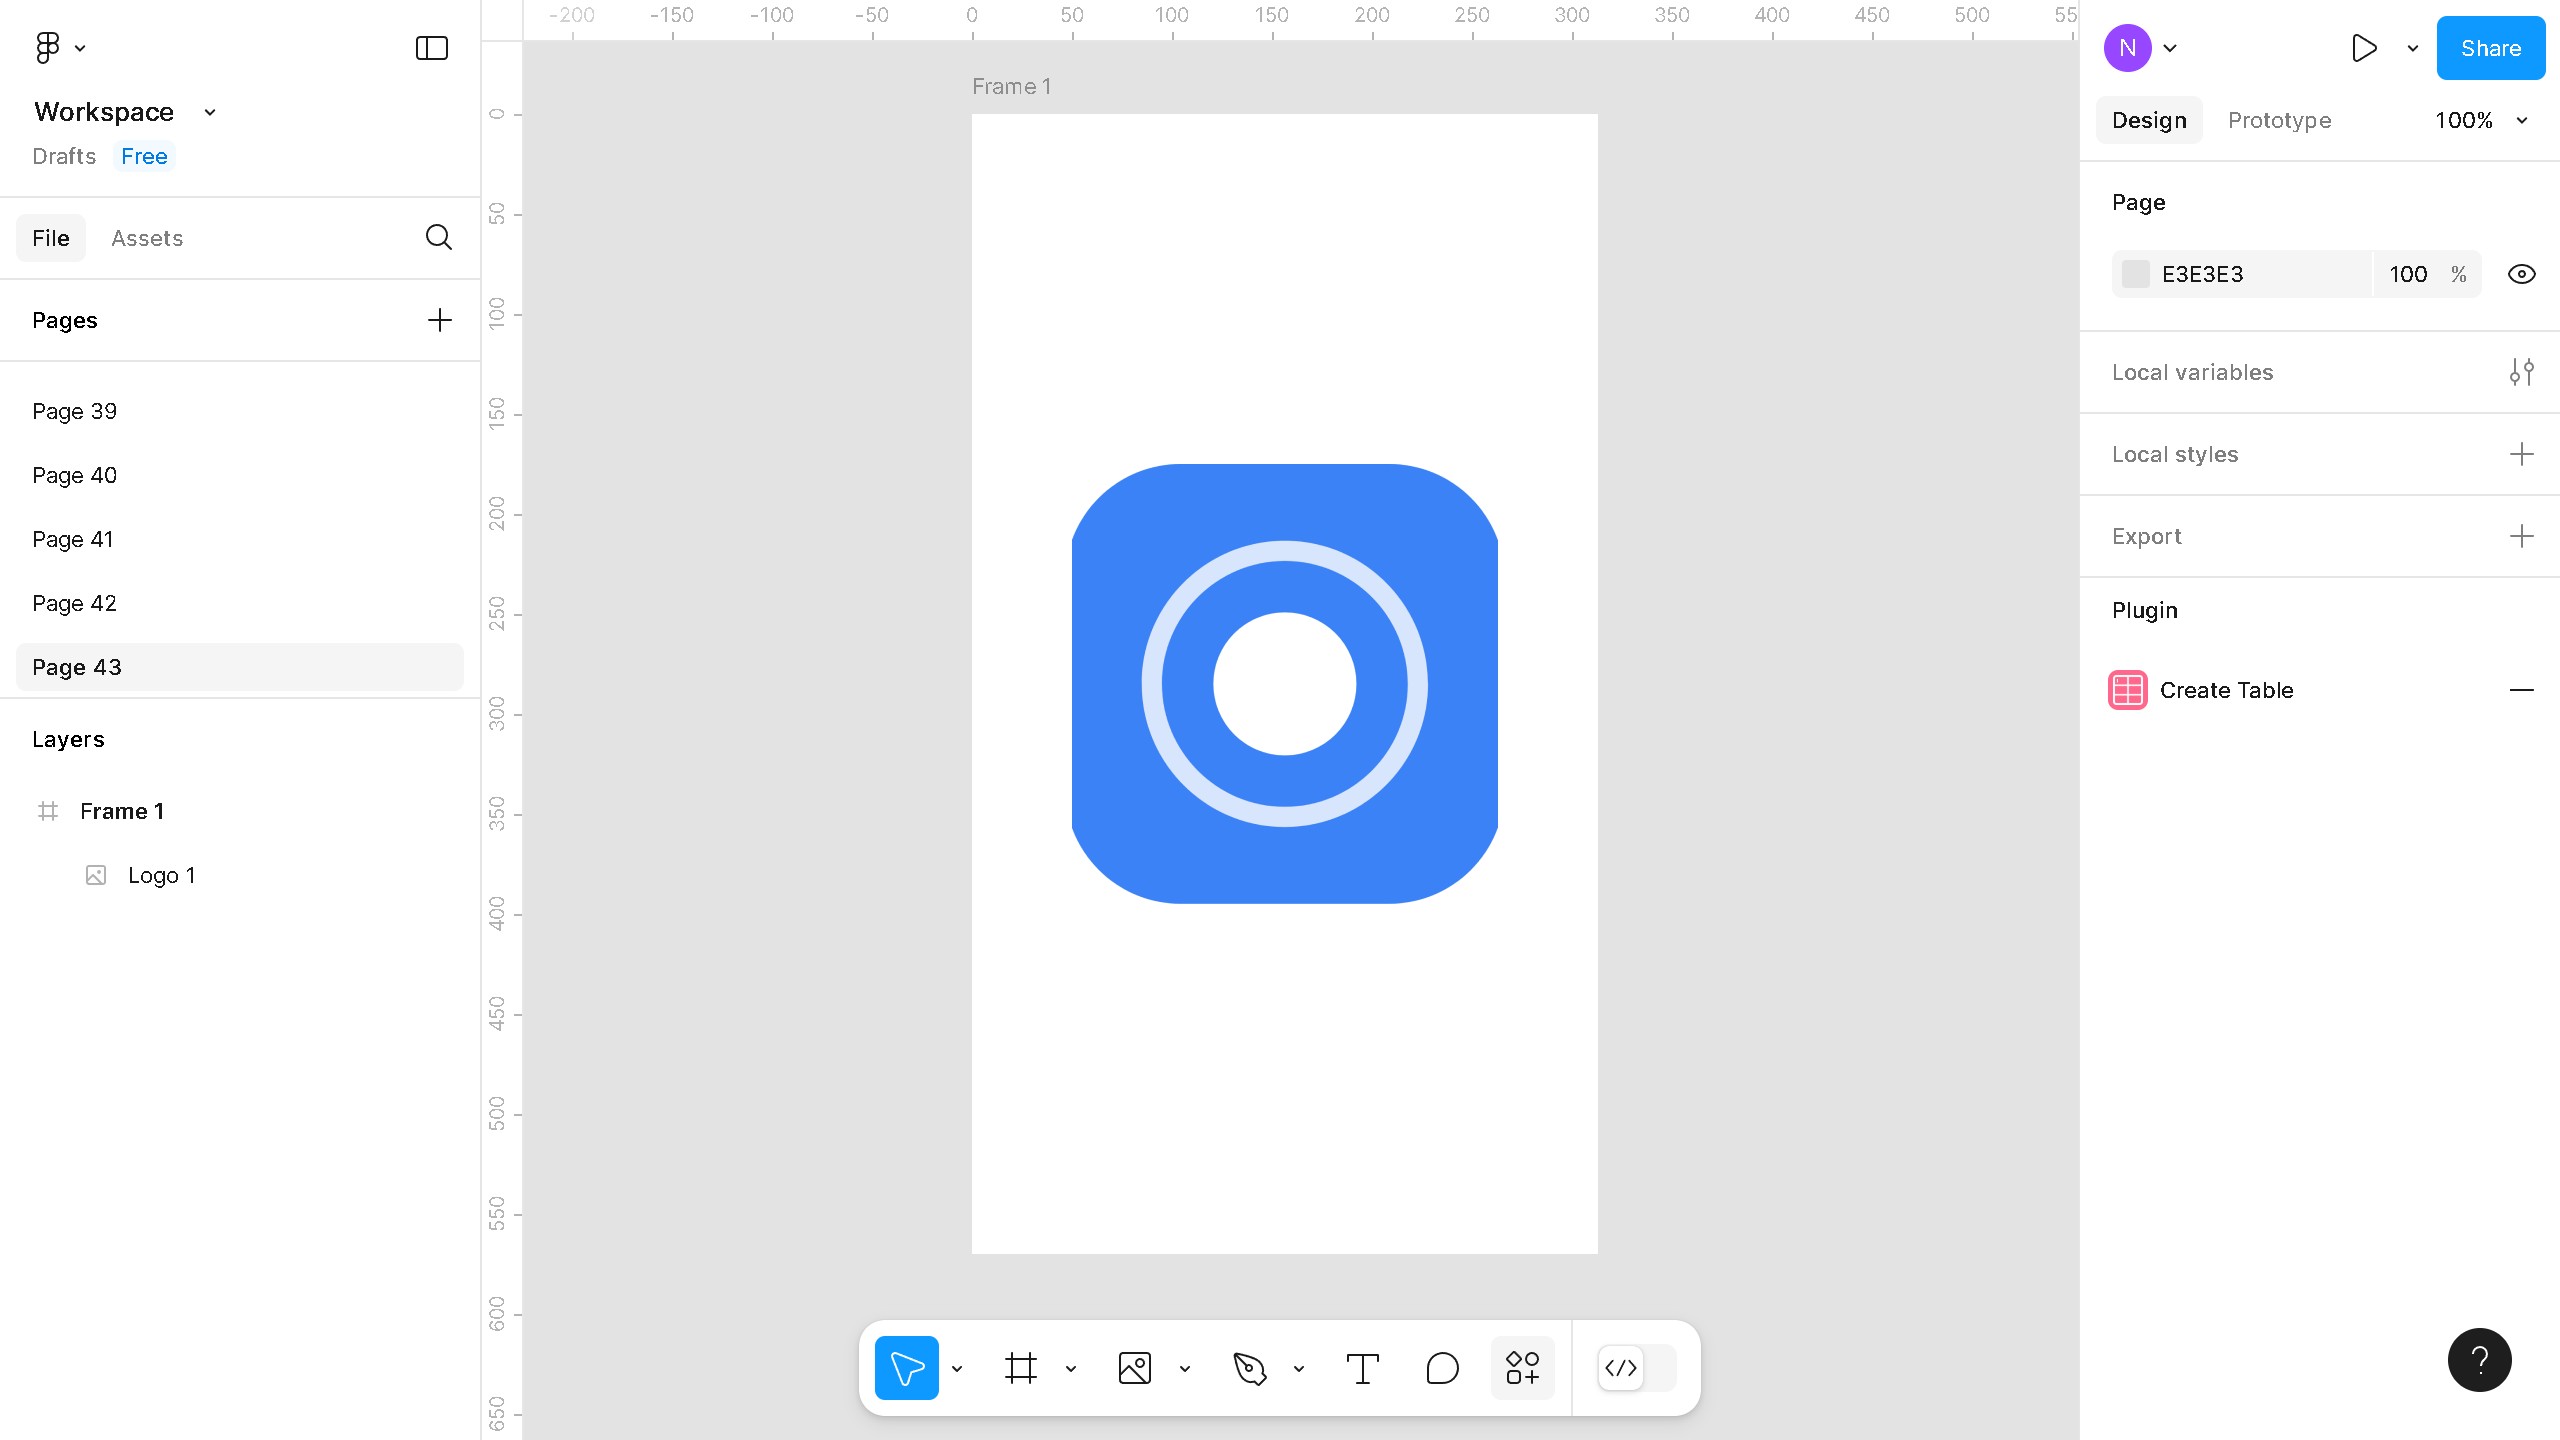Open the Actions panel in the toolbar
Viewport: 2560px width, 1440px height.
[x=1521, y=1367]
